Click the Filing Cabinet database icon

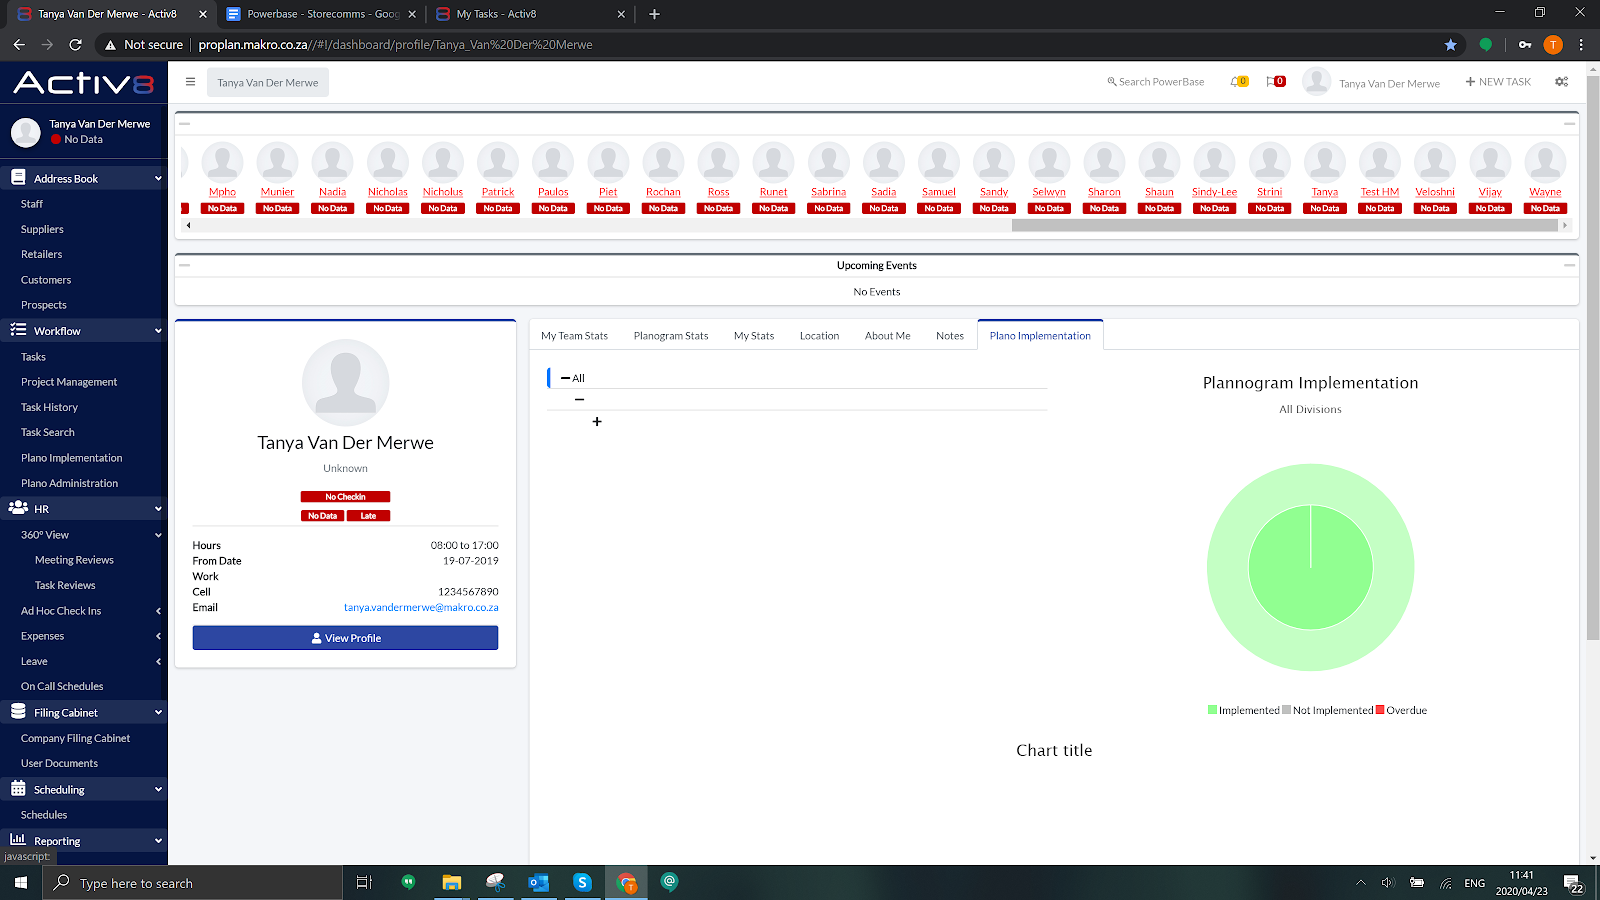18,712
